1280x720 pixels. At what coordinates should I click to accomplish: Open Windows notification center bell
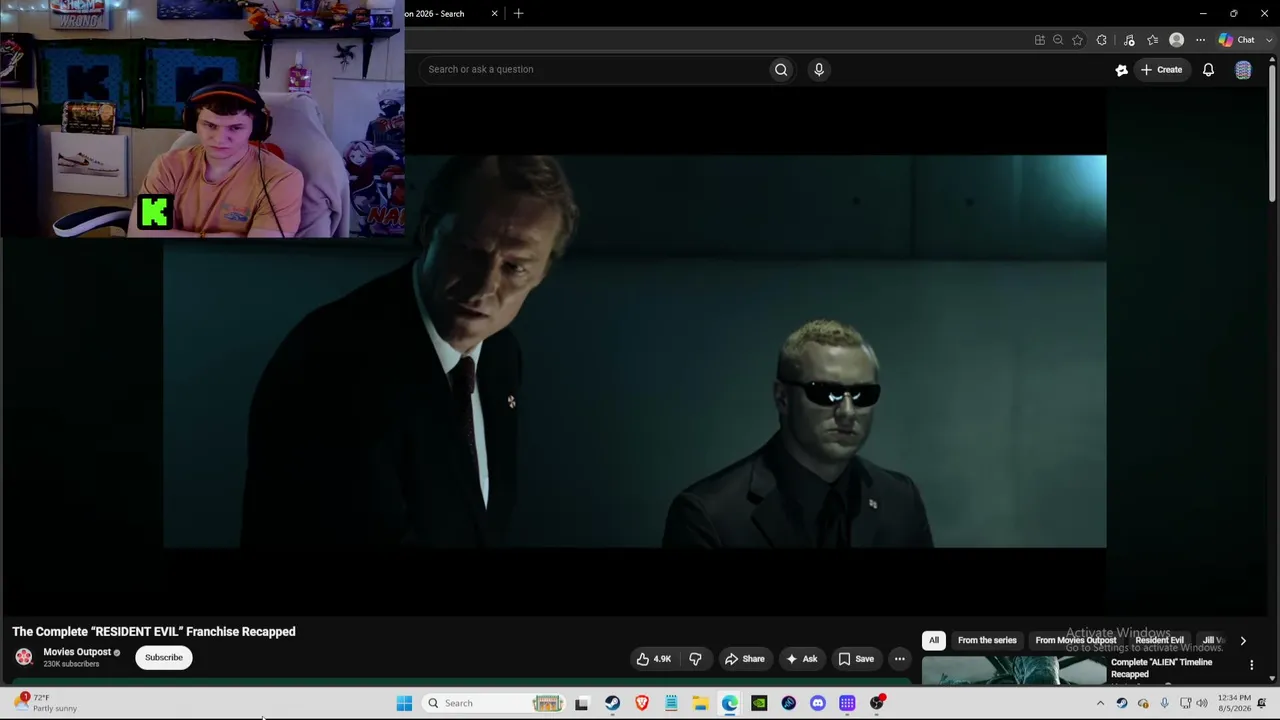(x=1262, y=703)
